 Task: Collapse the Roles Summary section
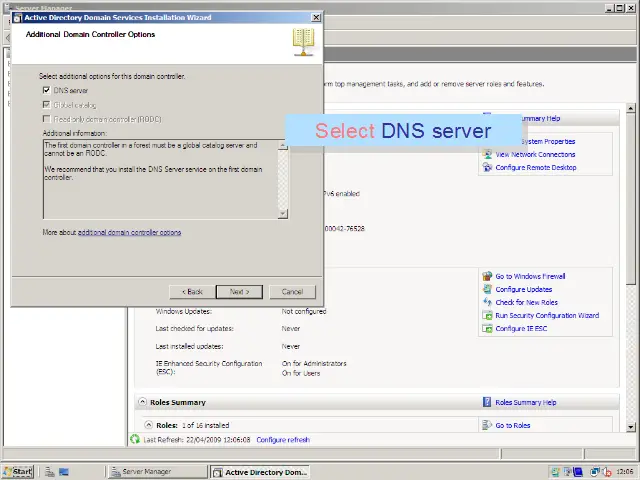click(142, 402)
